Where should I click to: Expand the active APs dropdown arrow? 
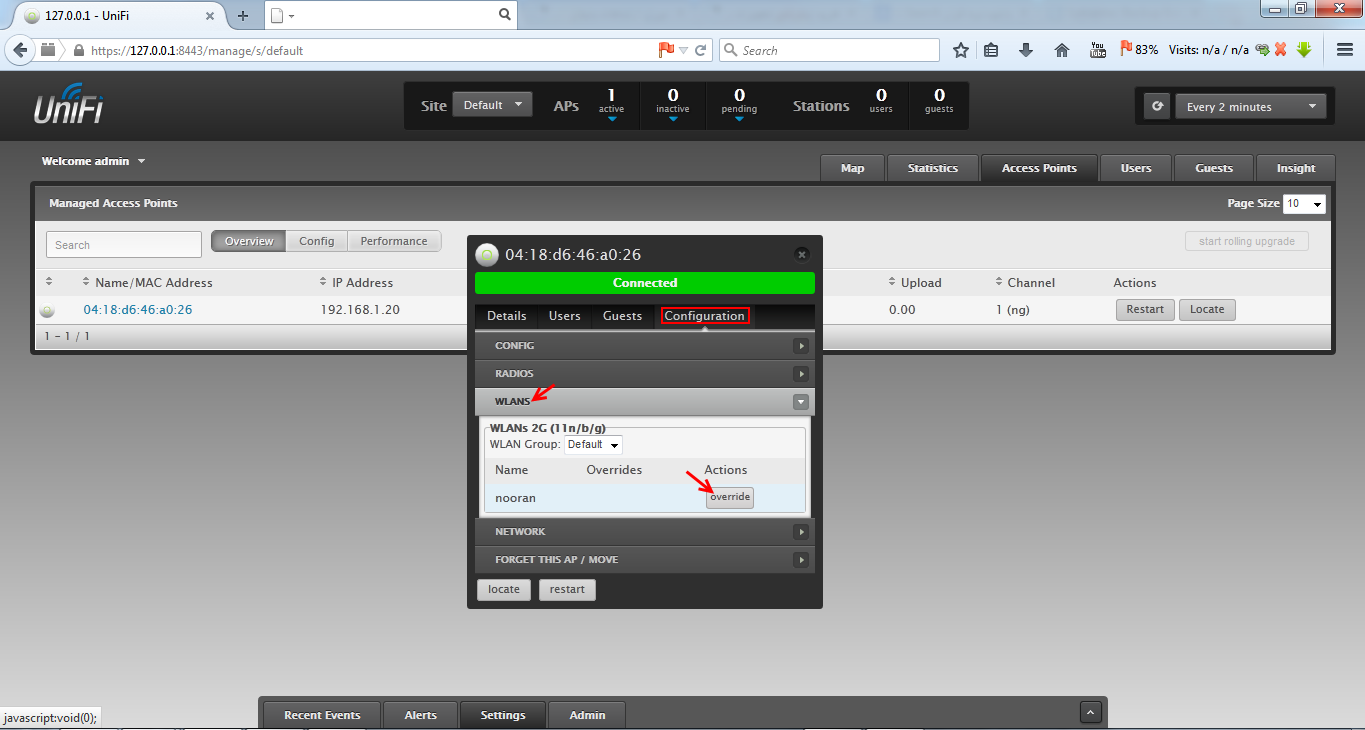pos(611,119)
